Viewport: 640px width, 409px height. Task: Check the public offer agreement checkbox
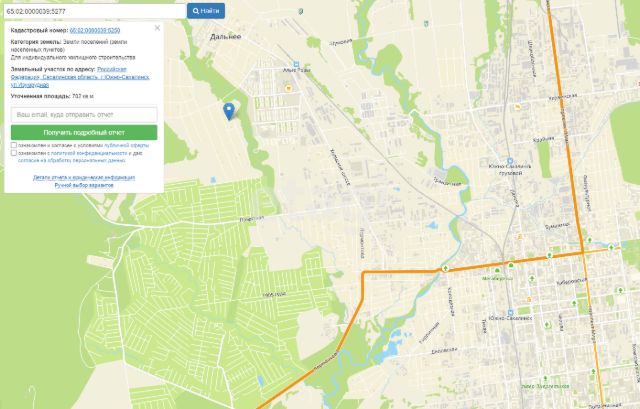click(x=14, y=145)
